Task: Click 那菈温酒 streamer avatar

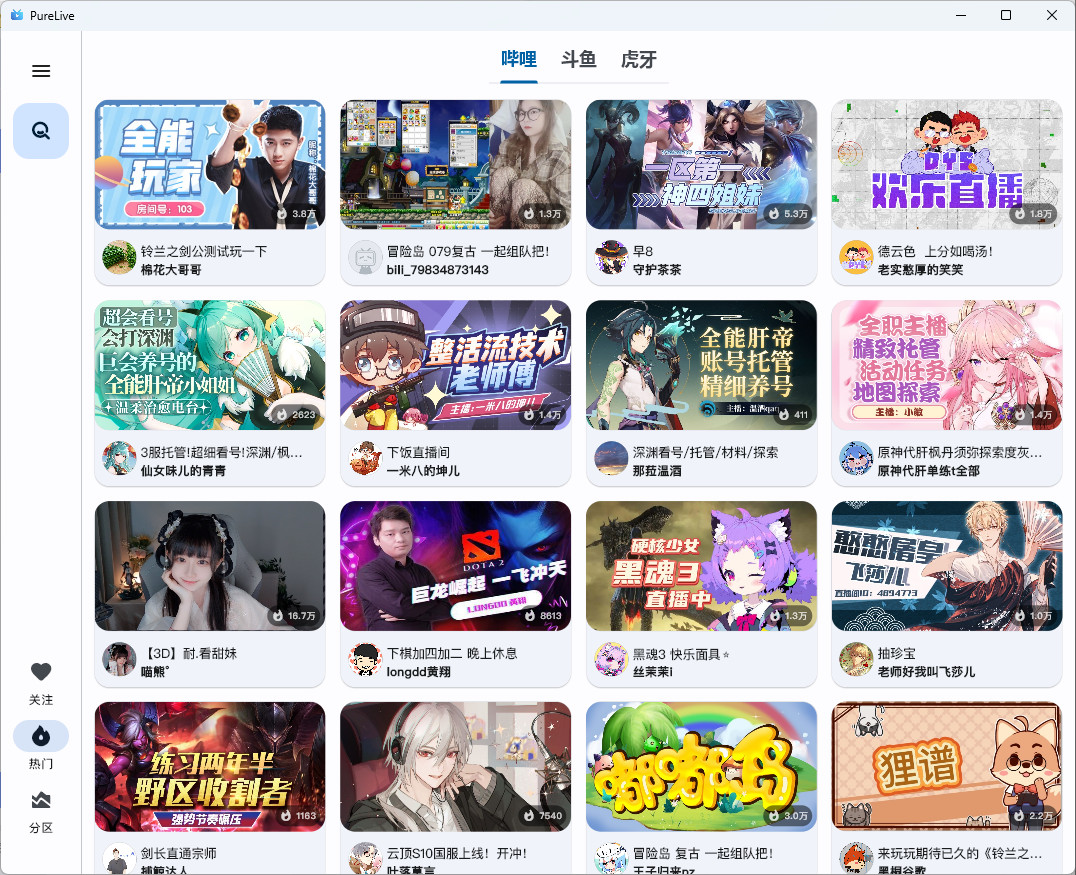Action: point(611,458)
